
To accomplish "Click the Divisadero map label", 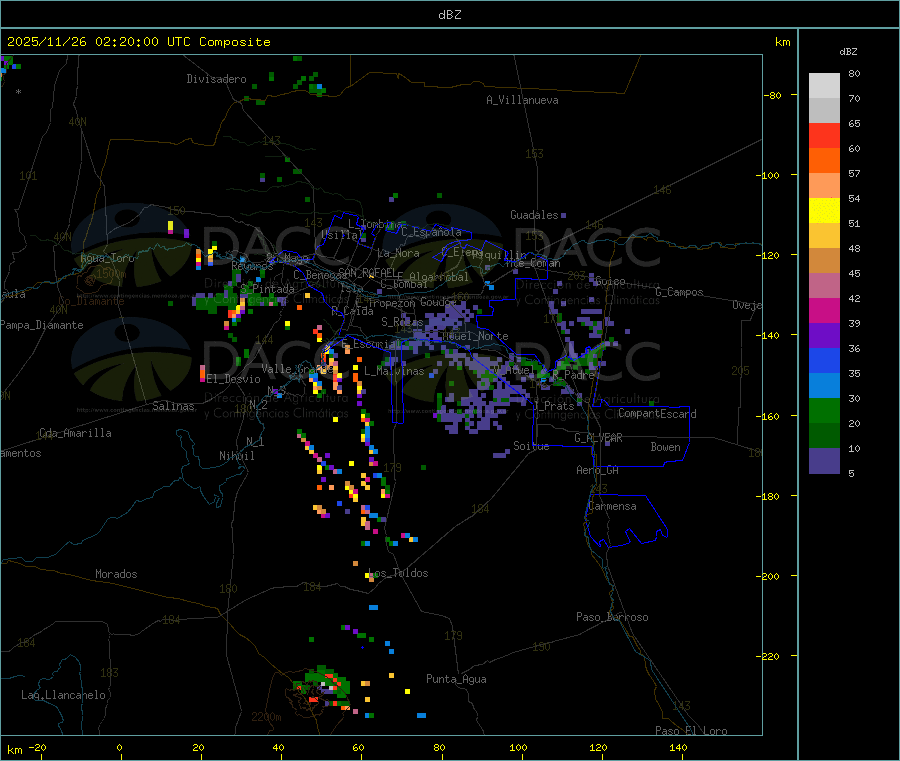I will coord(216,79).
